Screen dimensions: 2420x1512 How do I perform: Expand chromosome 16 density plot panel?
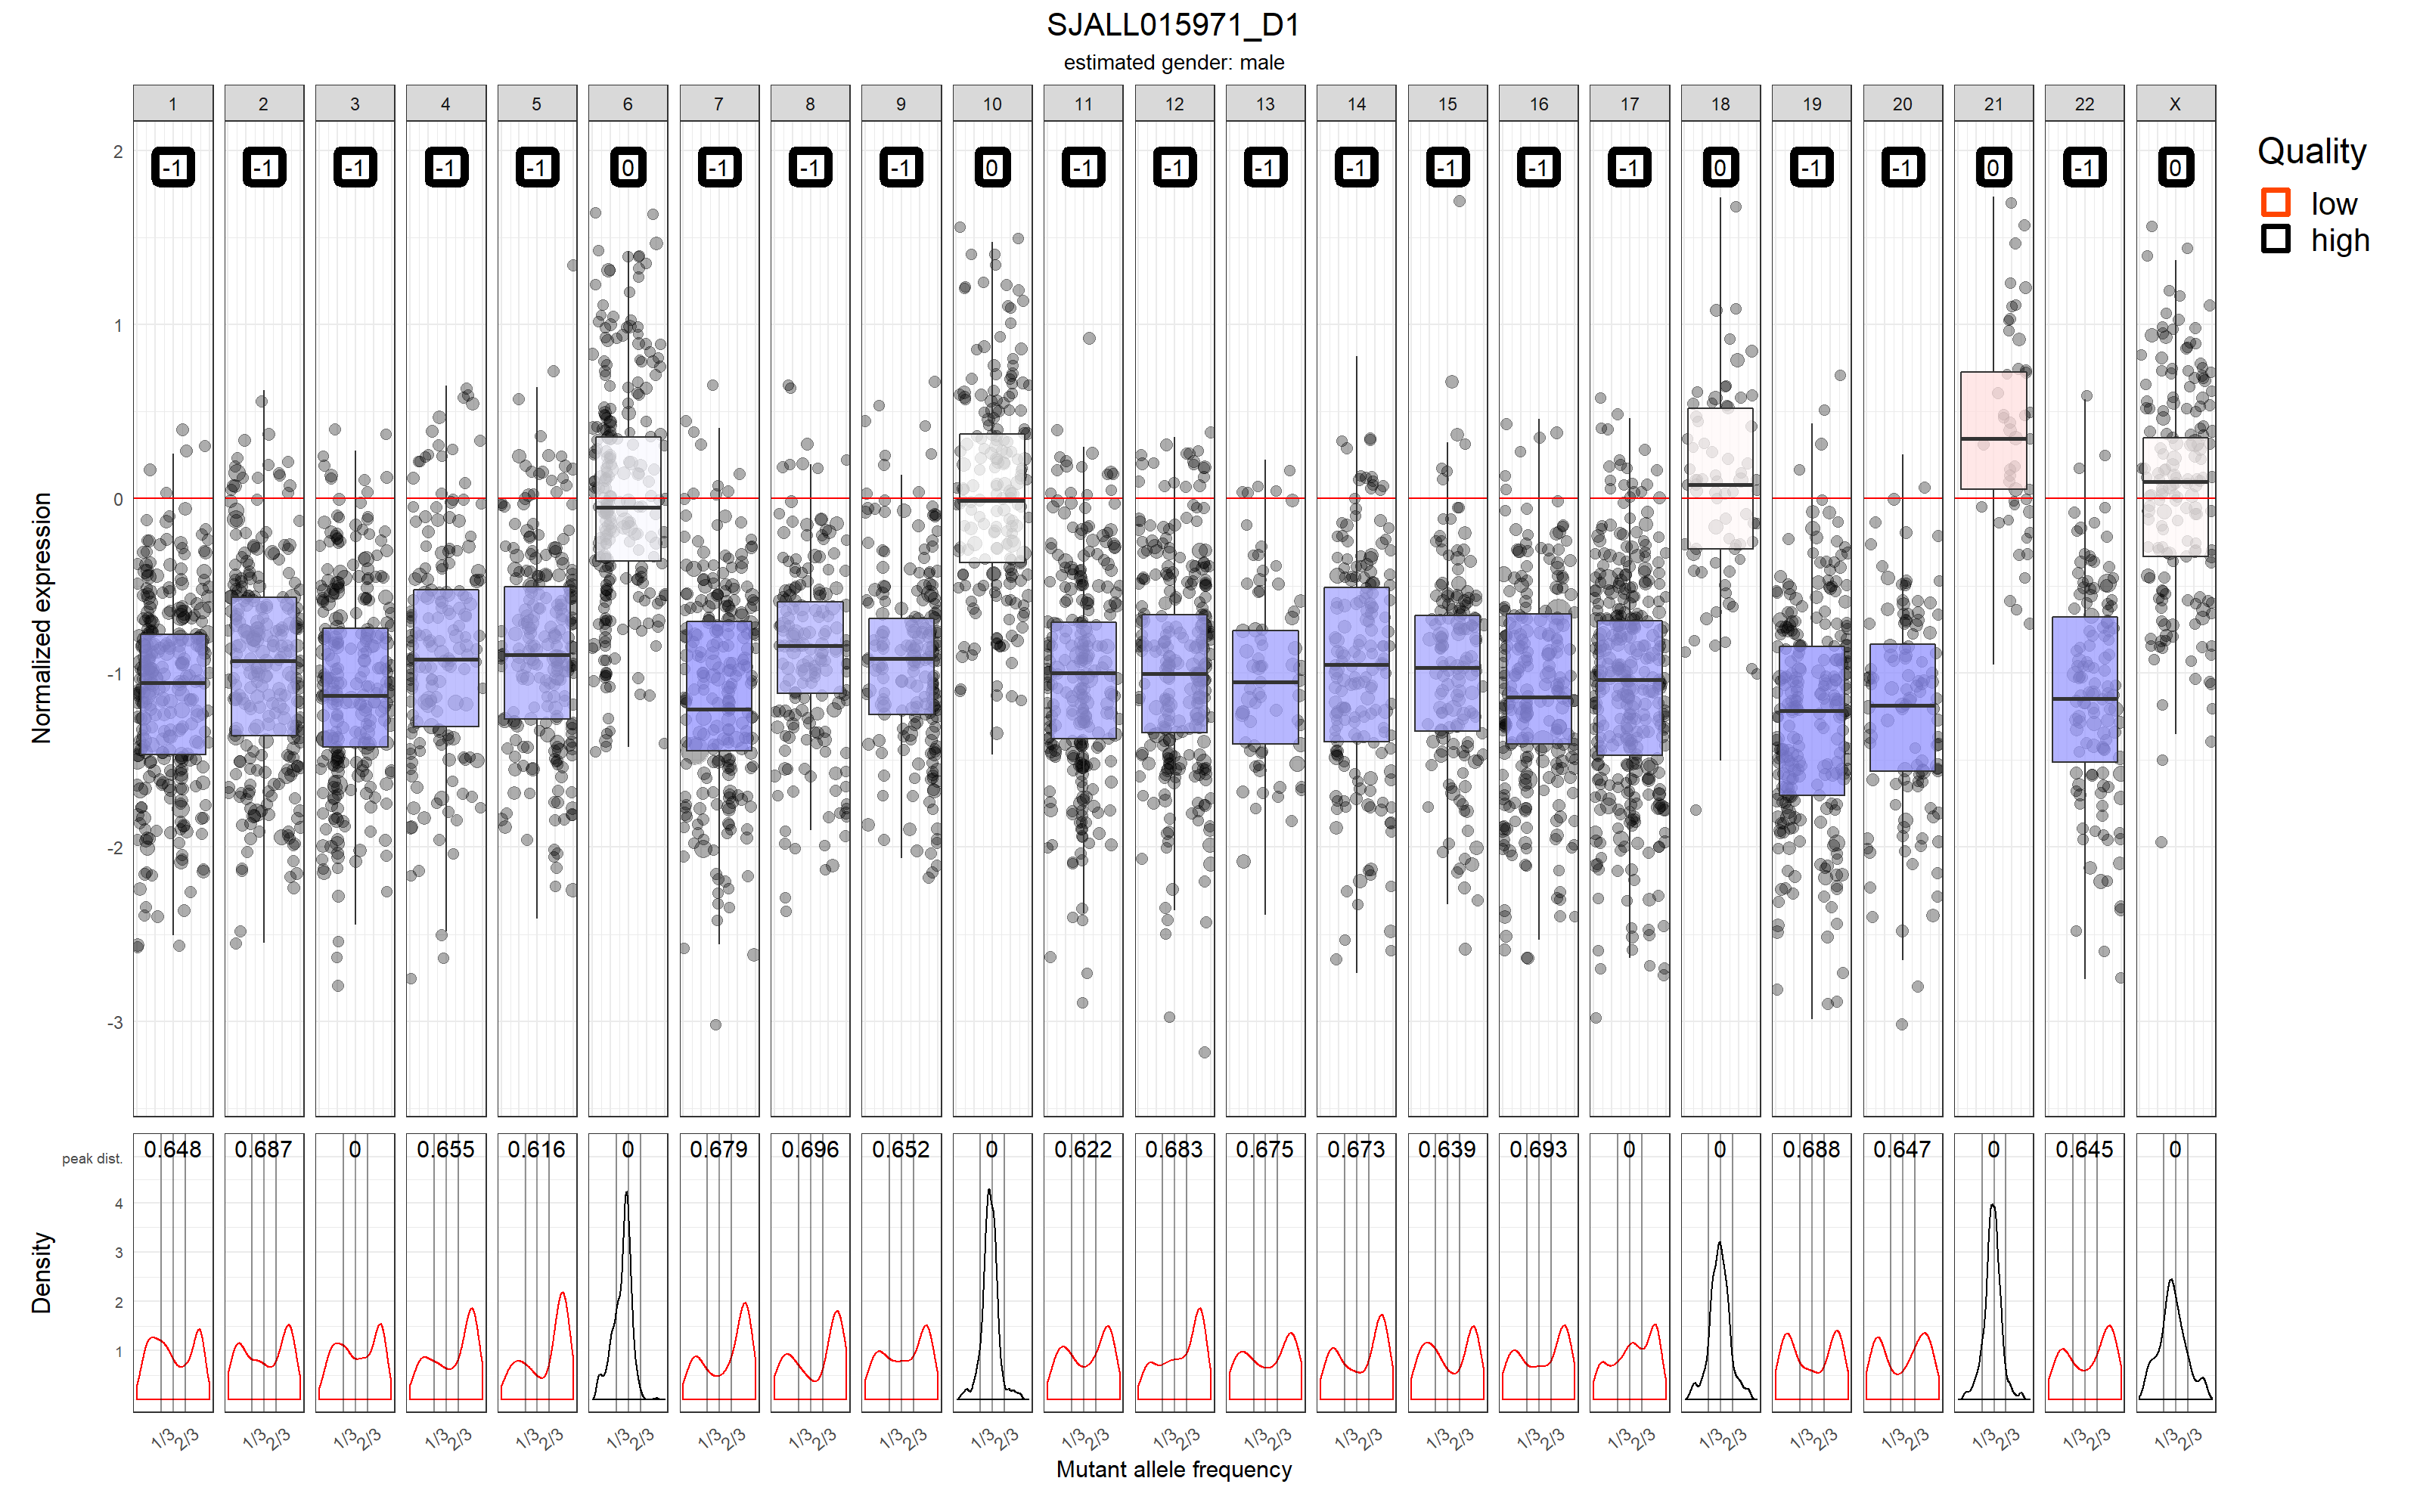coord(1530,1359)
